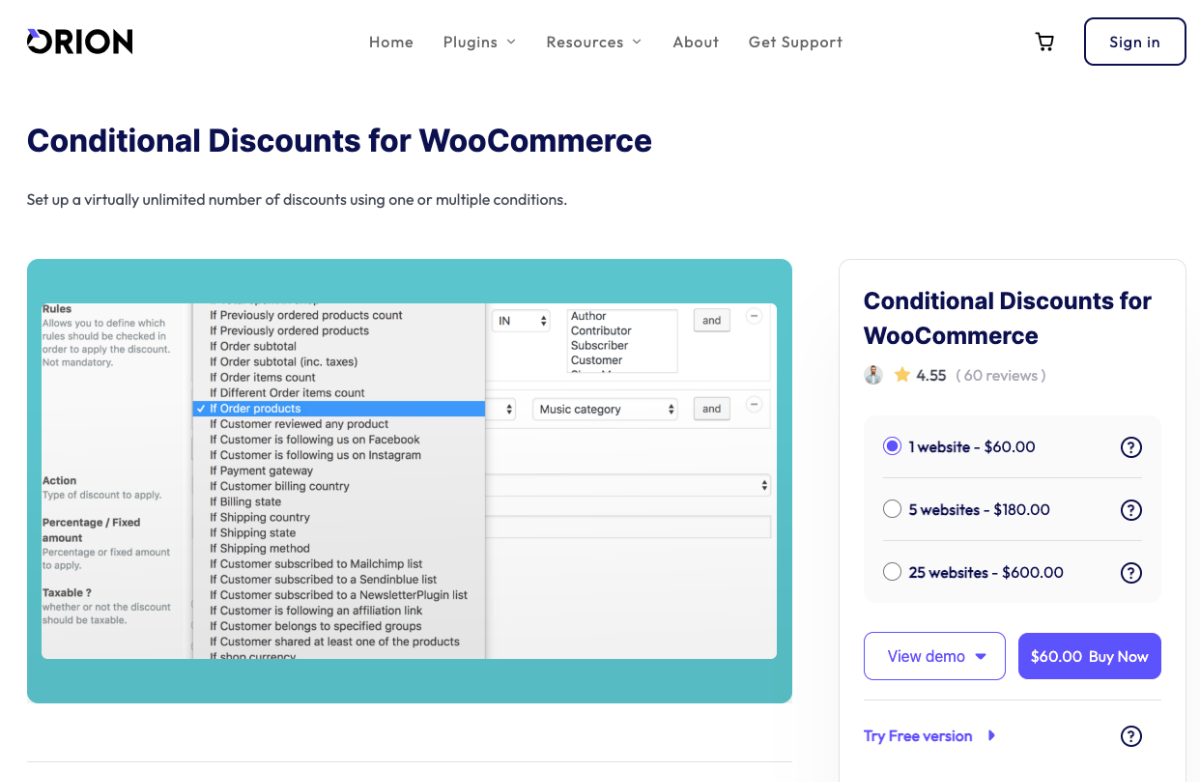Open the View demo dropdown
The height and width of the screenshot is (782, 1200).
coord(935,656)
